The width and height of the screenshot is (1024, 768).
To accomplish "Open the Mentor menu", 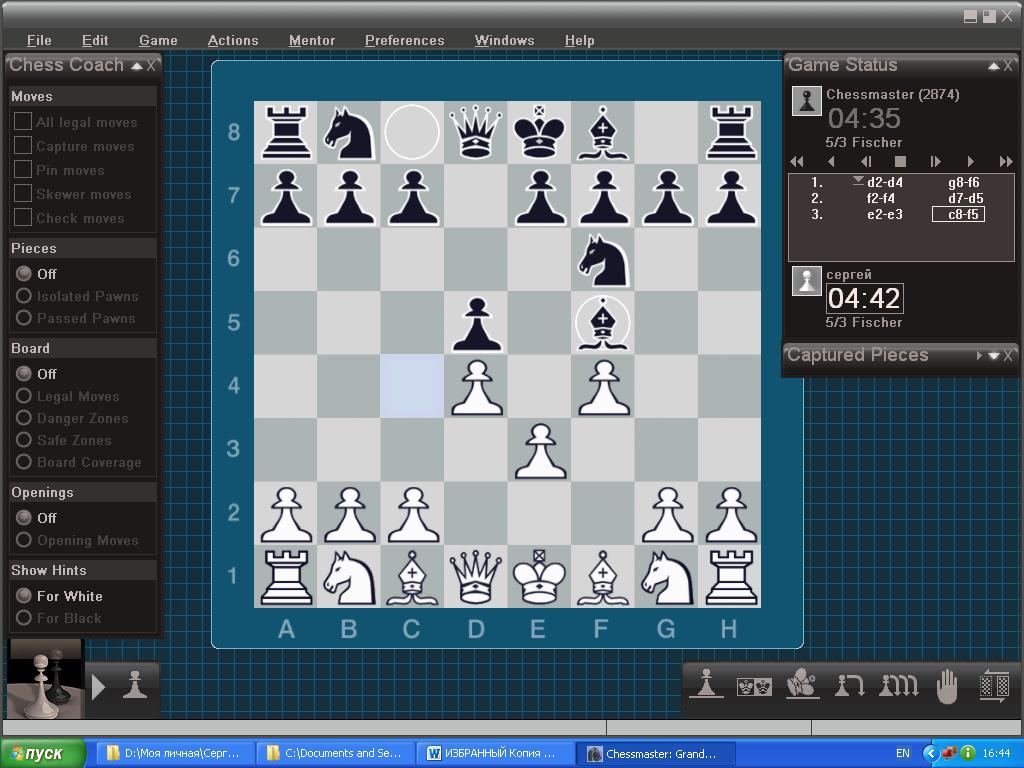I will [311, 40].
